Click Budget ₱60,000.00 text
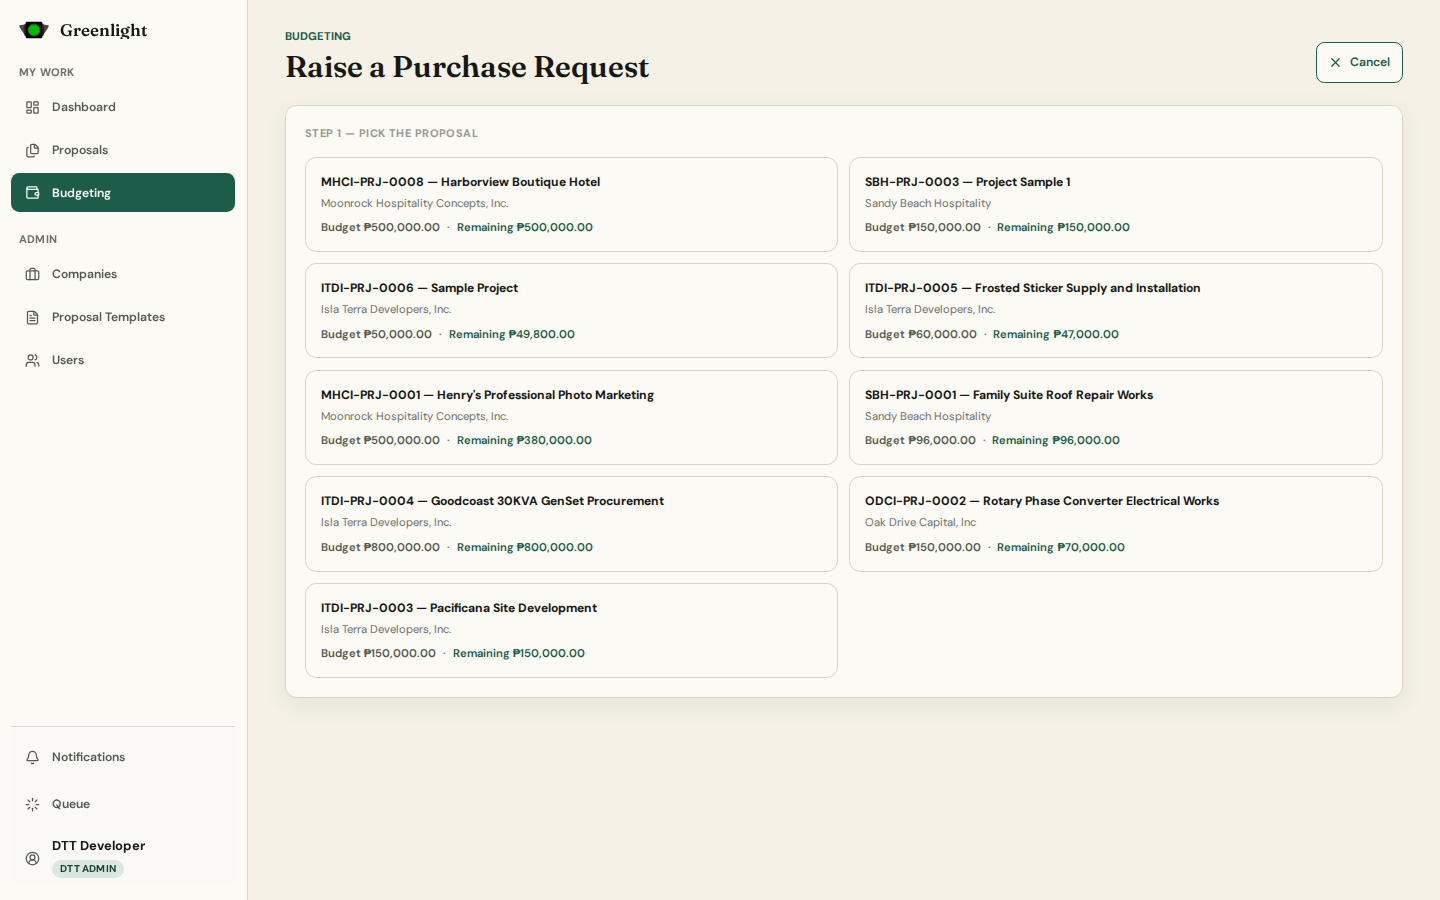The image size is (1440, 900). (x=921, y=334)
